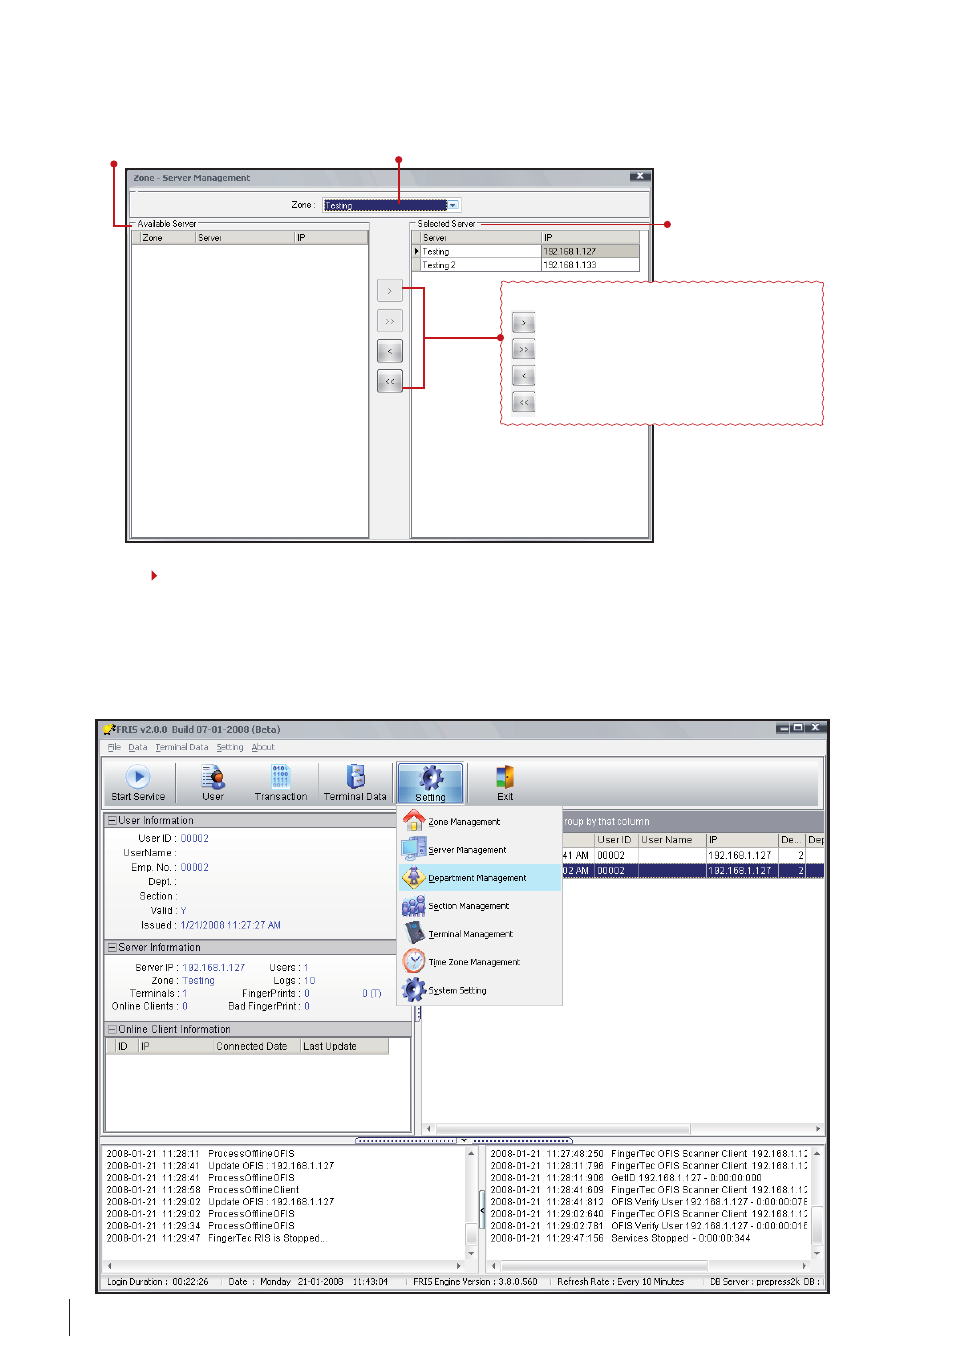Screen dimensions: 954x1362
Task: Click the FRIS Engine Version status entry
Action: click(475, 1282)
